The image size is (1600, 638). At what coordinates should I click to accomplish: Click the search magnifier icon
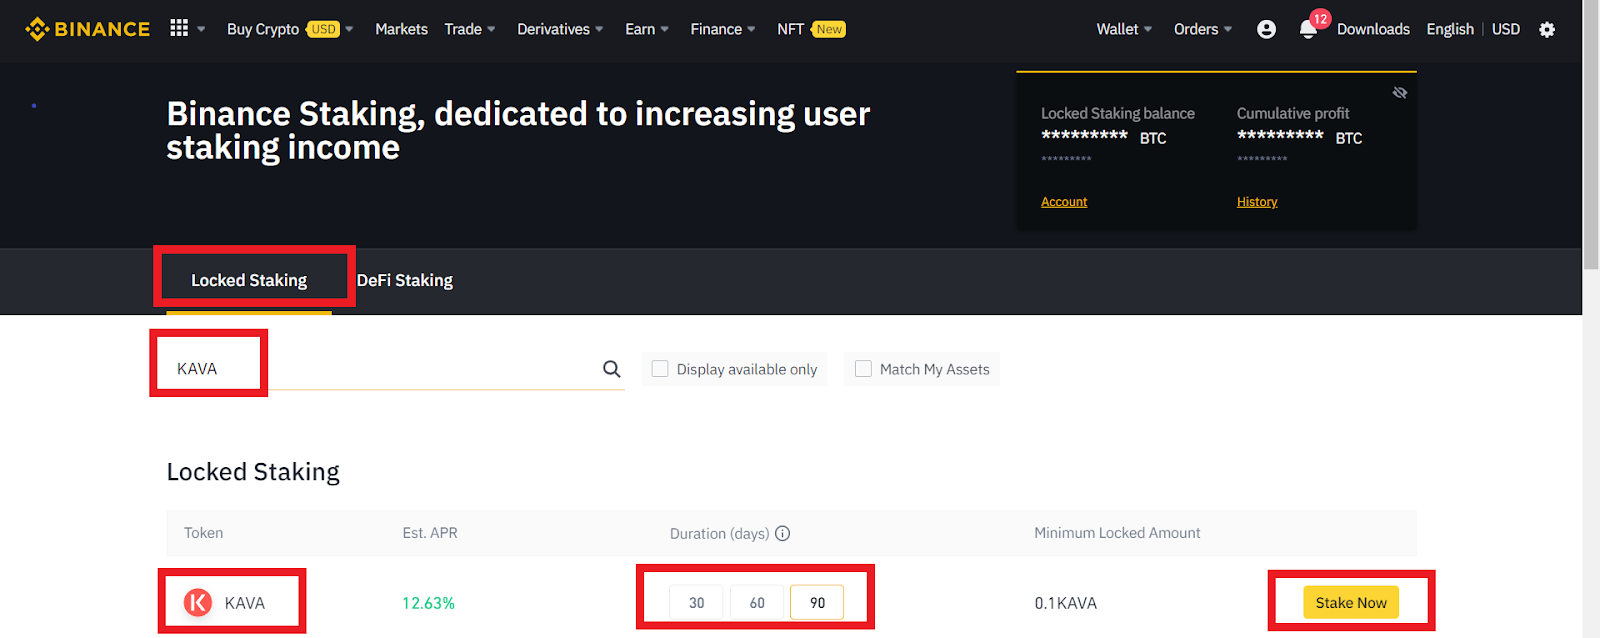point(612,369)
